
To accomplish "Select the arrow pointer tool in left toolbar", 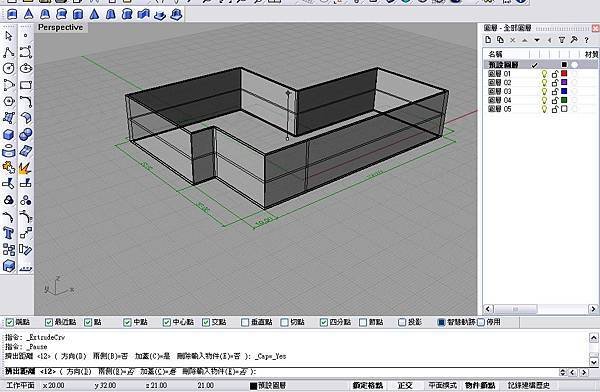I will [x=8, y=36].
